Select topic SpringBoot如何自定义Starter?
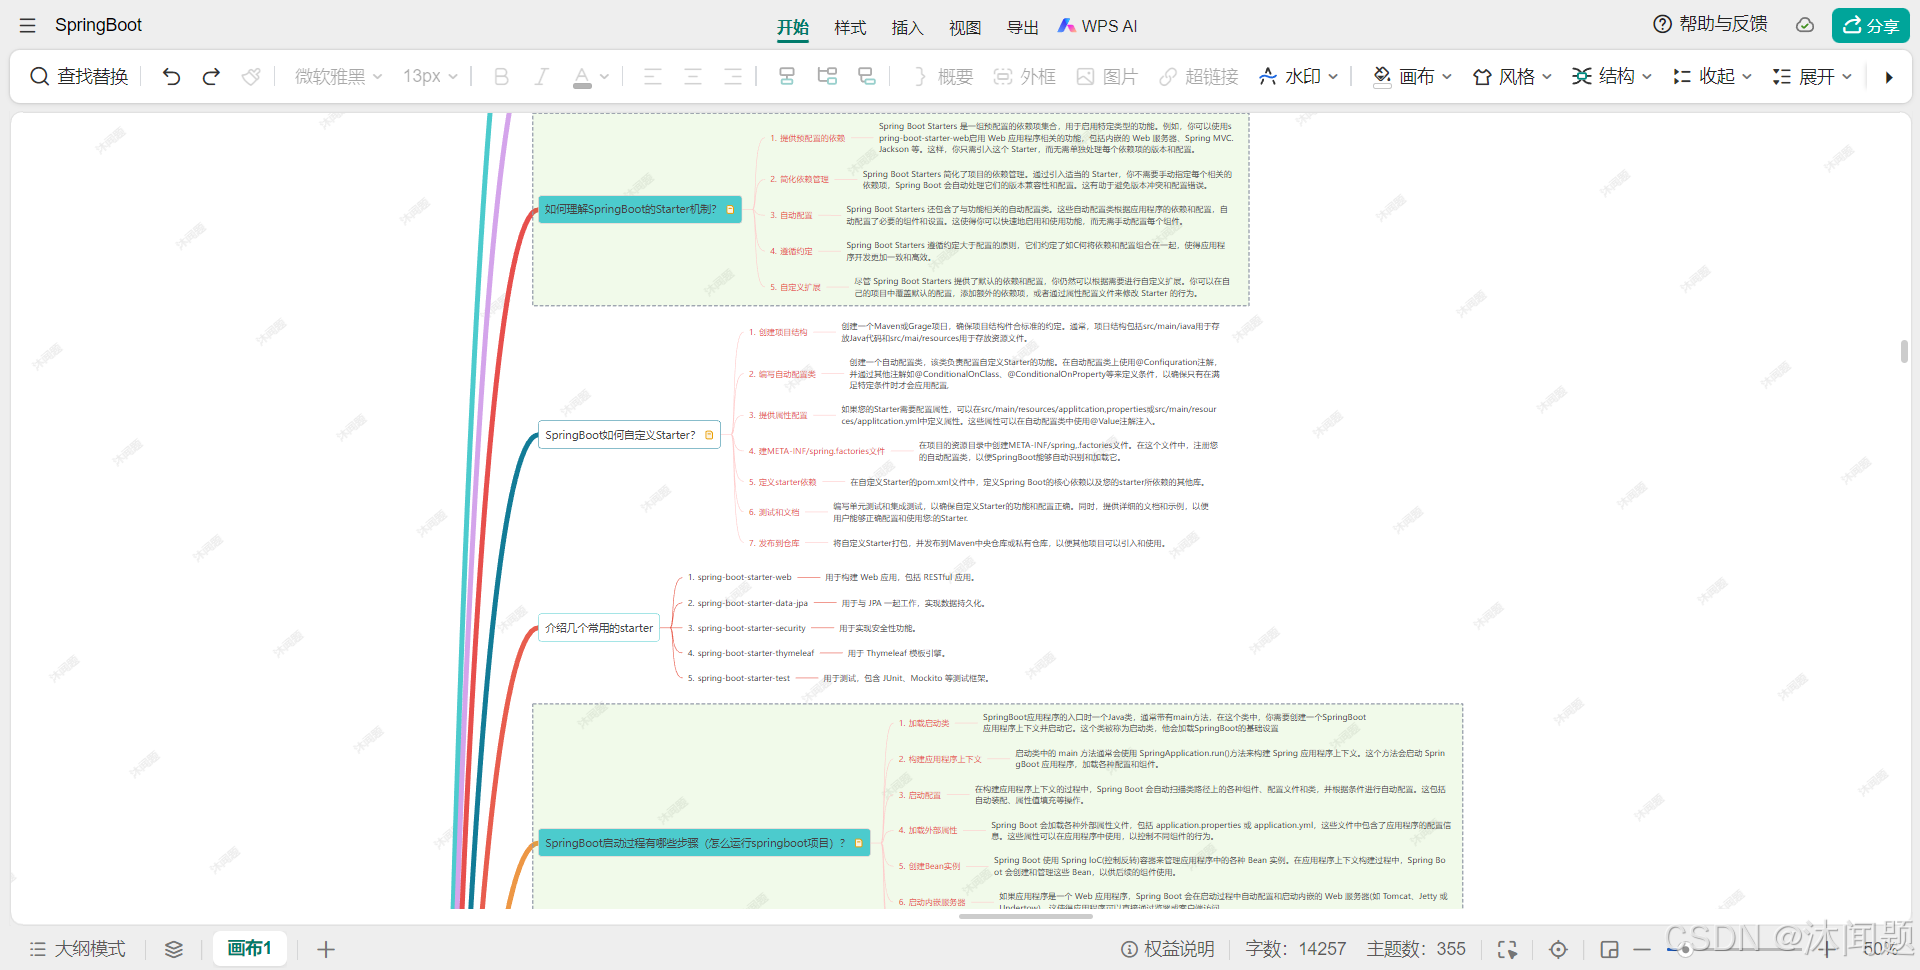 [629, 435]
